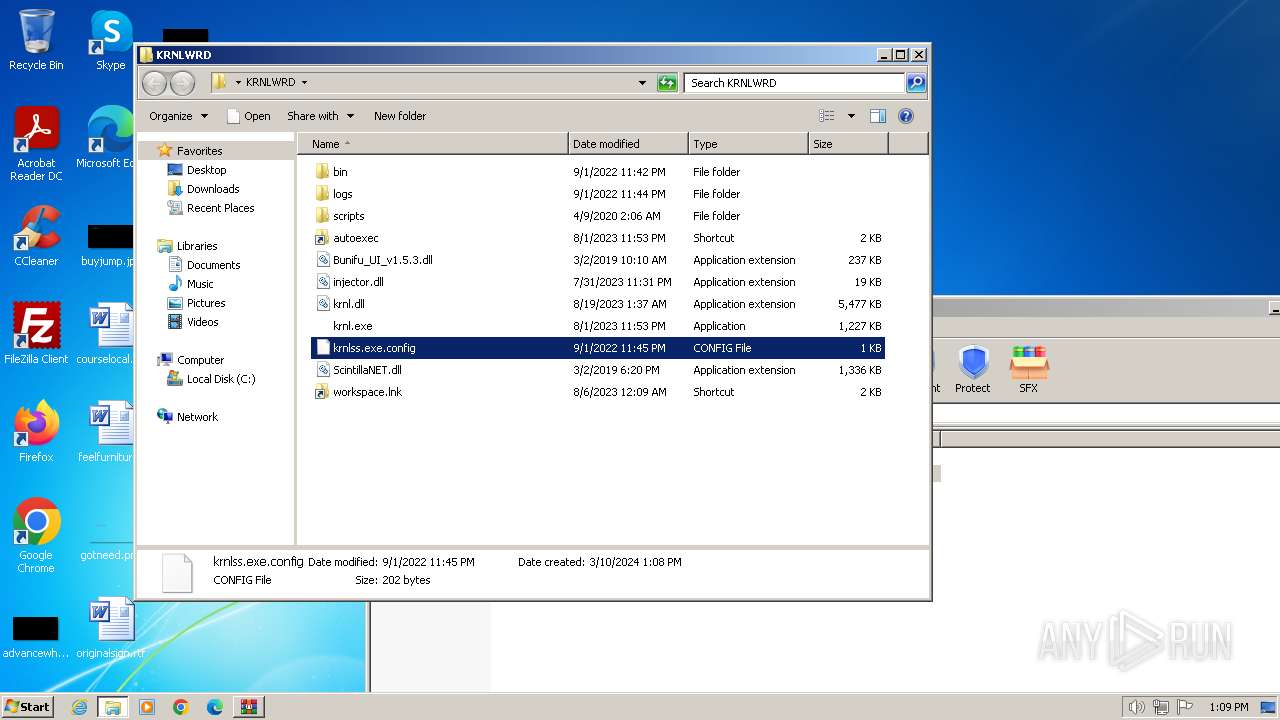Open Internet Explorer from the taskbar
1280x720 pixels.
click(x=79, y=707)
